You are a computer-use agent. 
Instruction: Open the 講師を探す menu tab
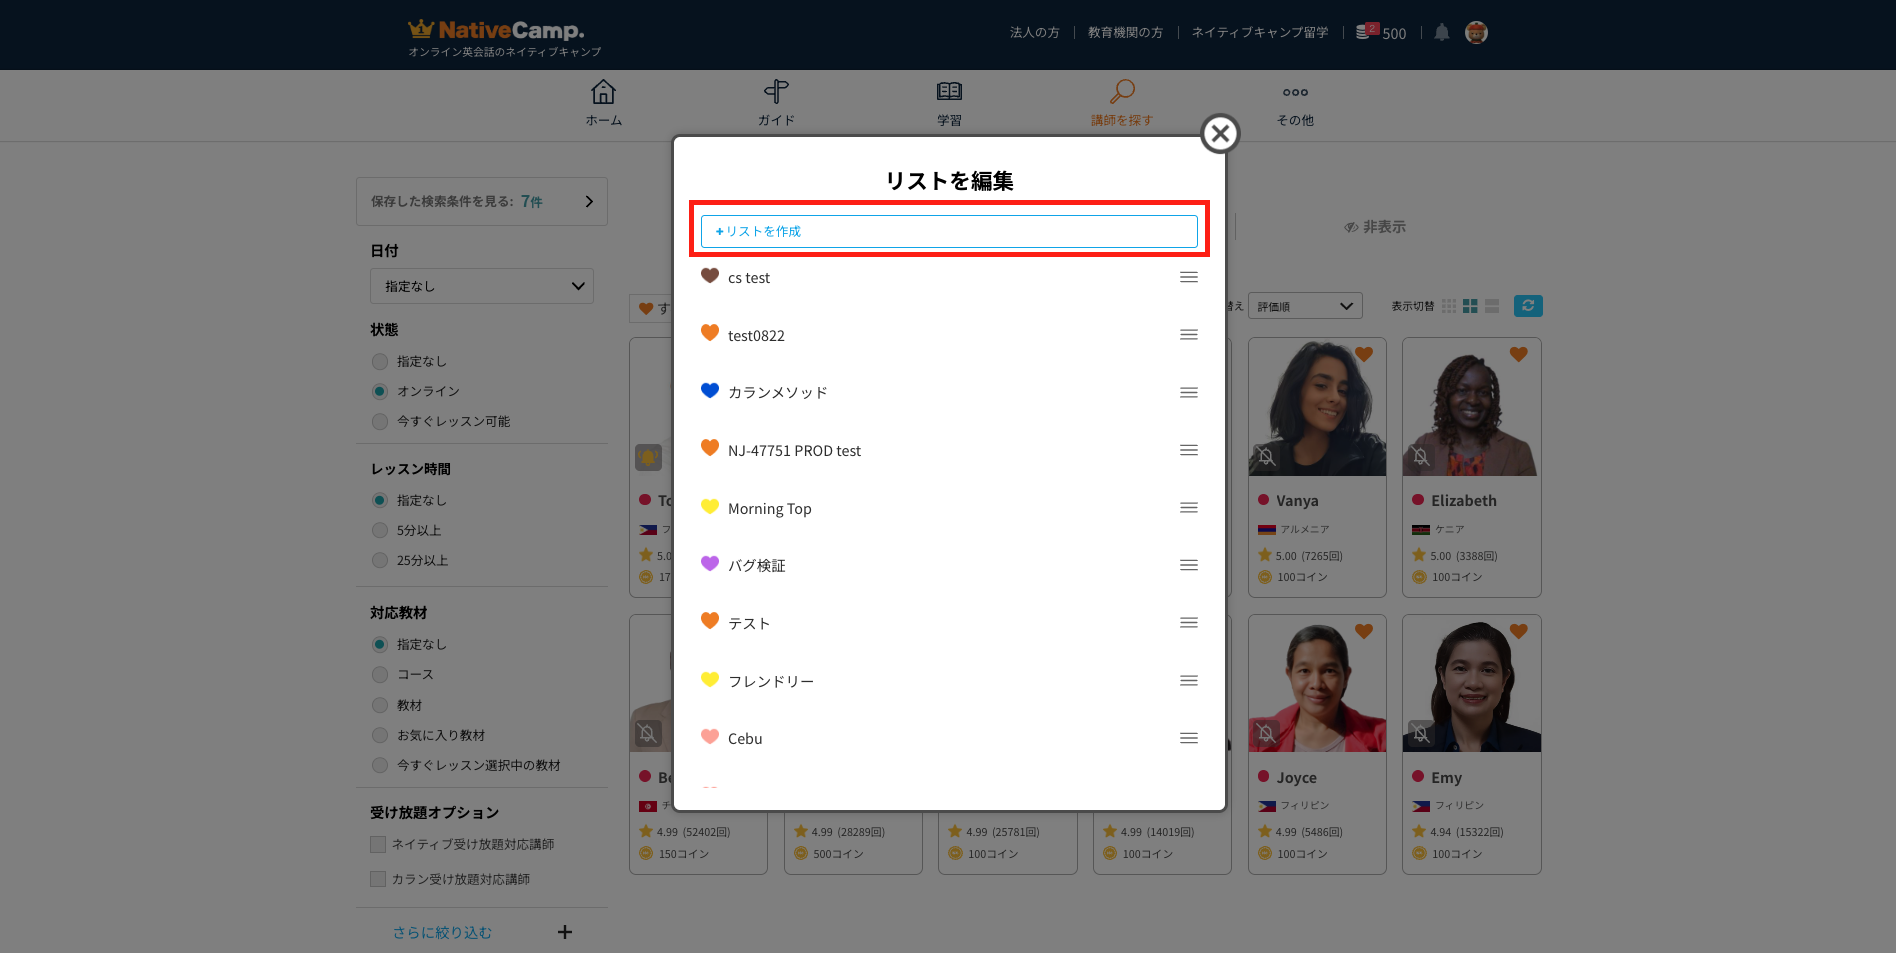click(x=1122, y=103)
